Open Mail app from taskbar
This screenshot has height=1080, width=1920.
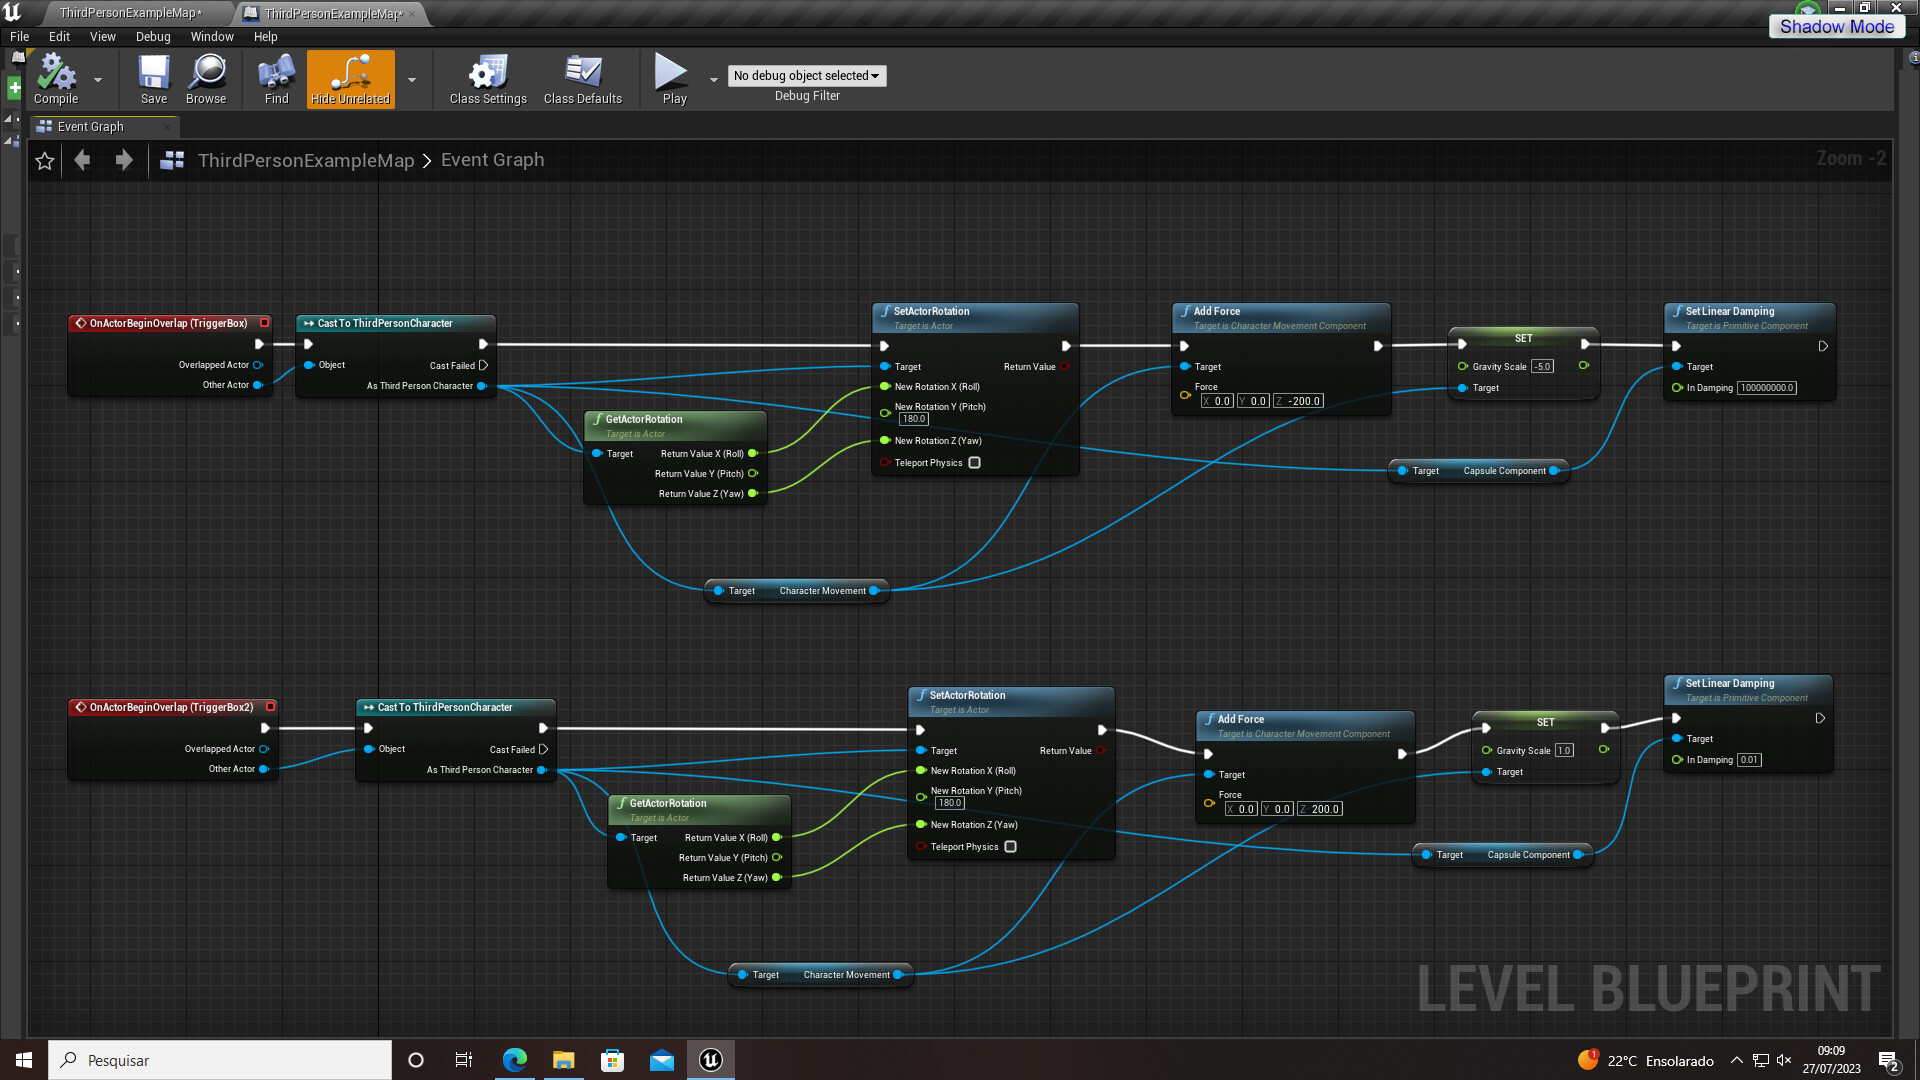pyautogui.click(x=662, y=1060)
